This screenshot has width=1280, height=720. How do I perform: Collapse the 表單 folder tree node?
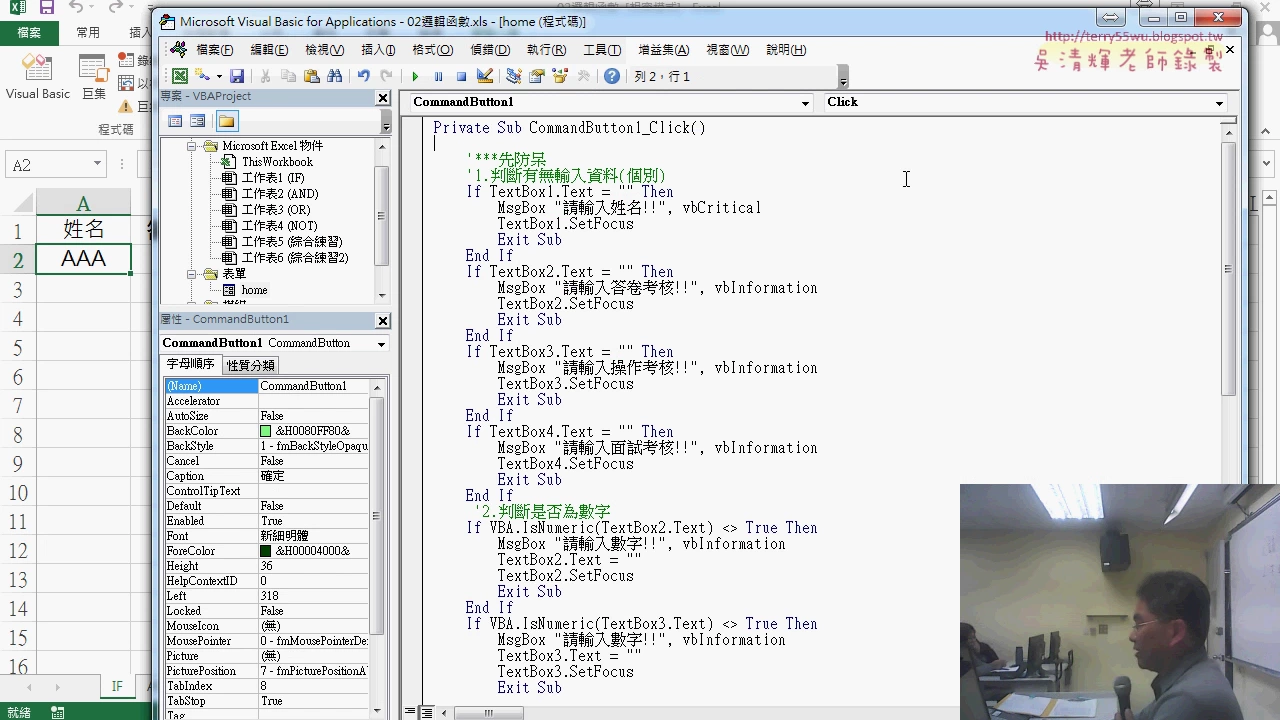point(191,274)
